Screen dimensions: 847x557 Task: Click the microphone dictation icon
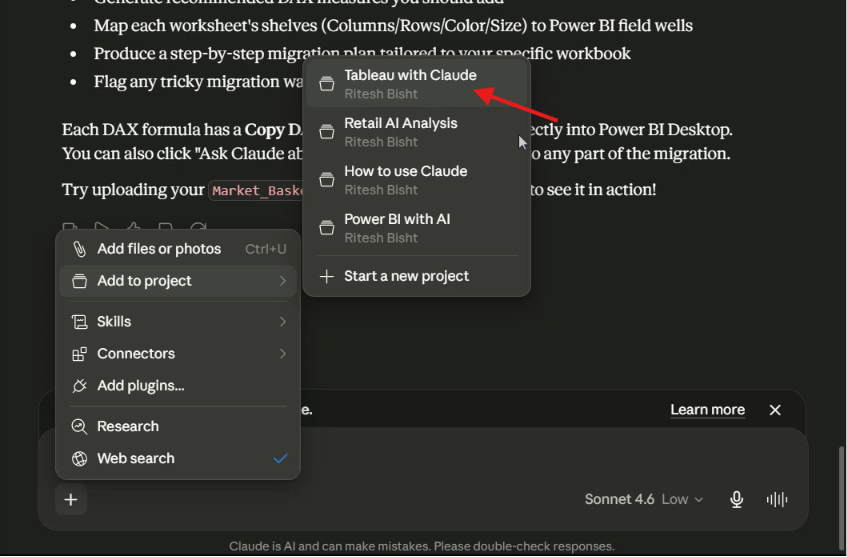pyautogui.click(x=736, y=499)
